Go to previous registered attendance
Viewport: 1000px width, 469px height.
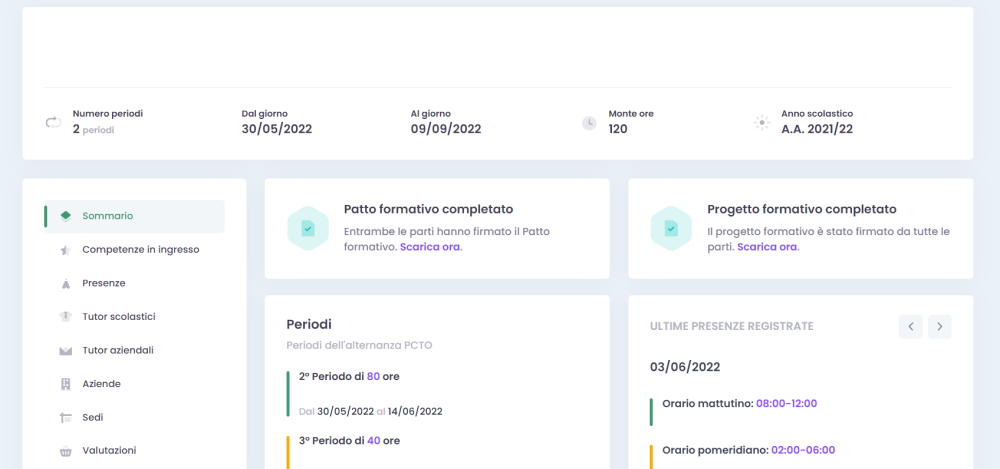click(x=910, y=326)
